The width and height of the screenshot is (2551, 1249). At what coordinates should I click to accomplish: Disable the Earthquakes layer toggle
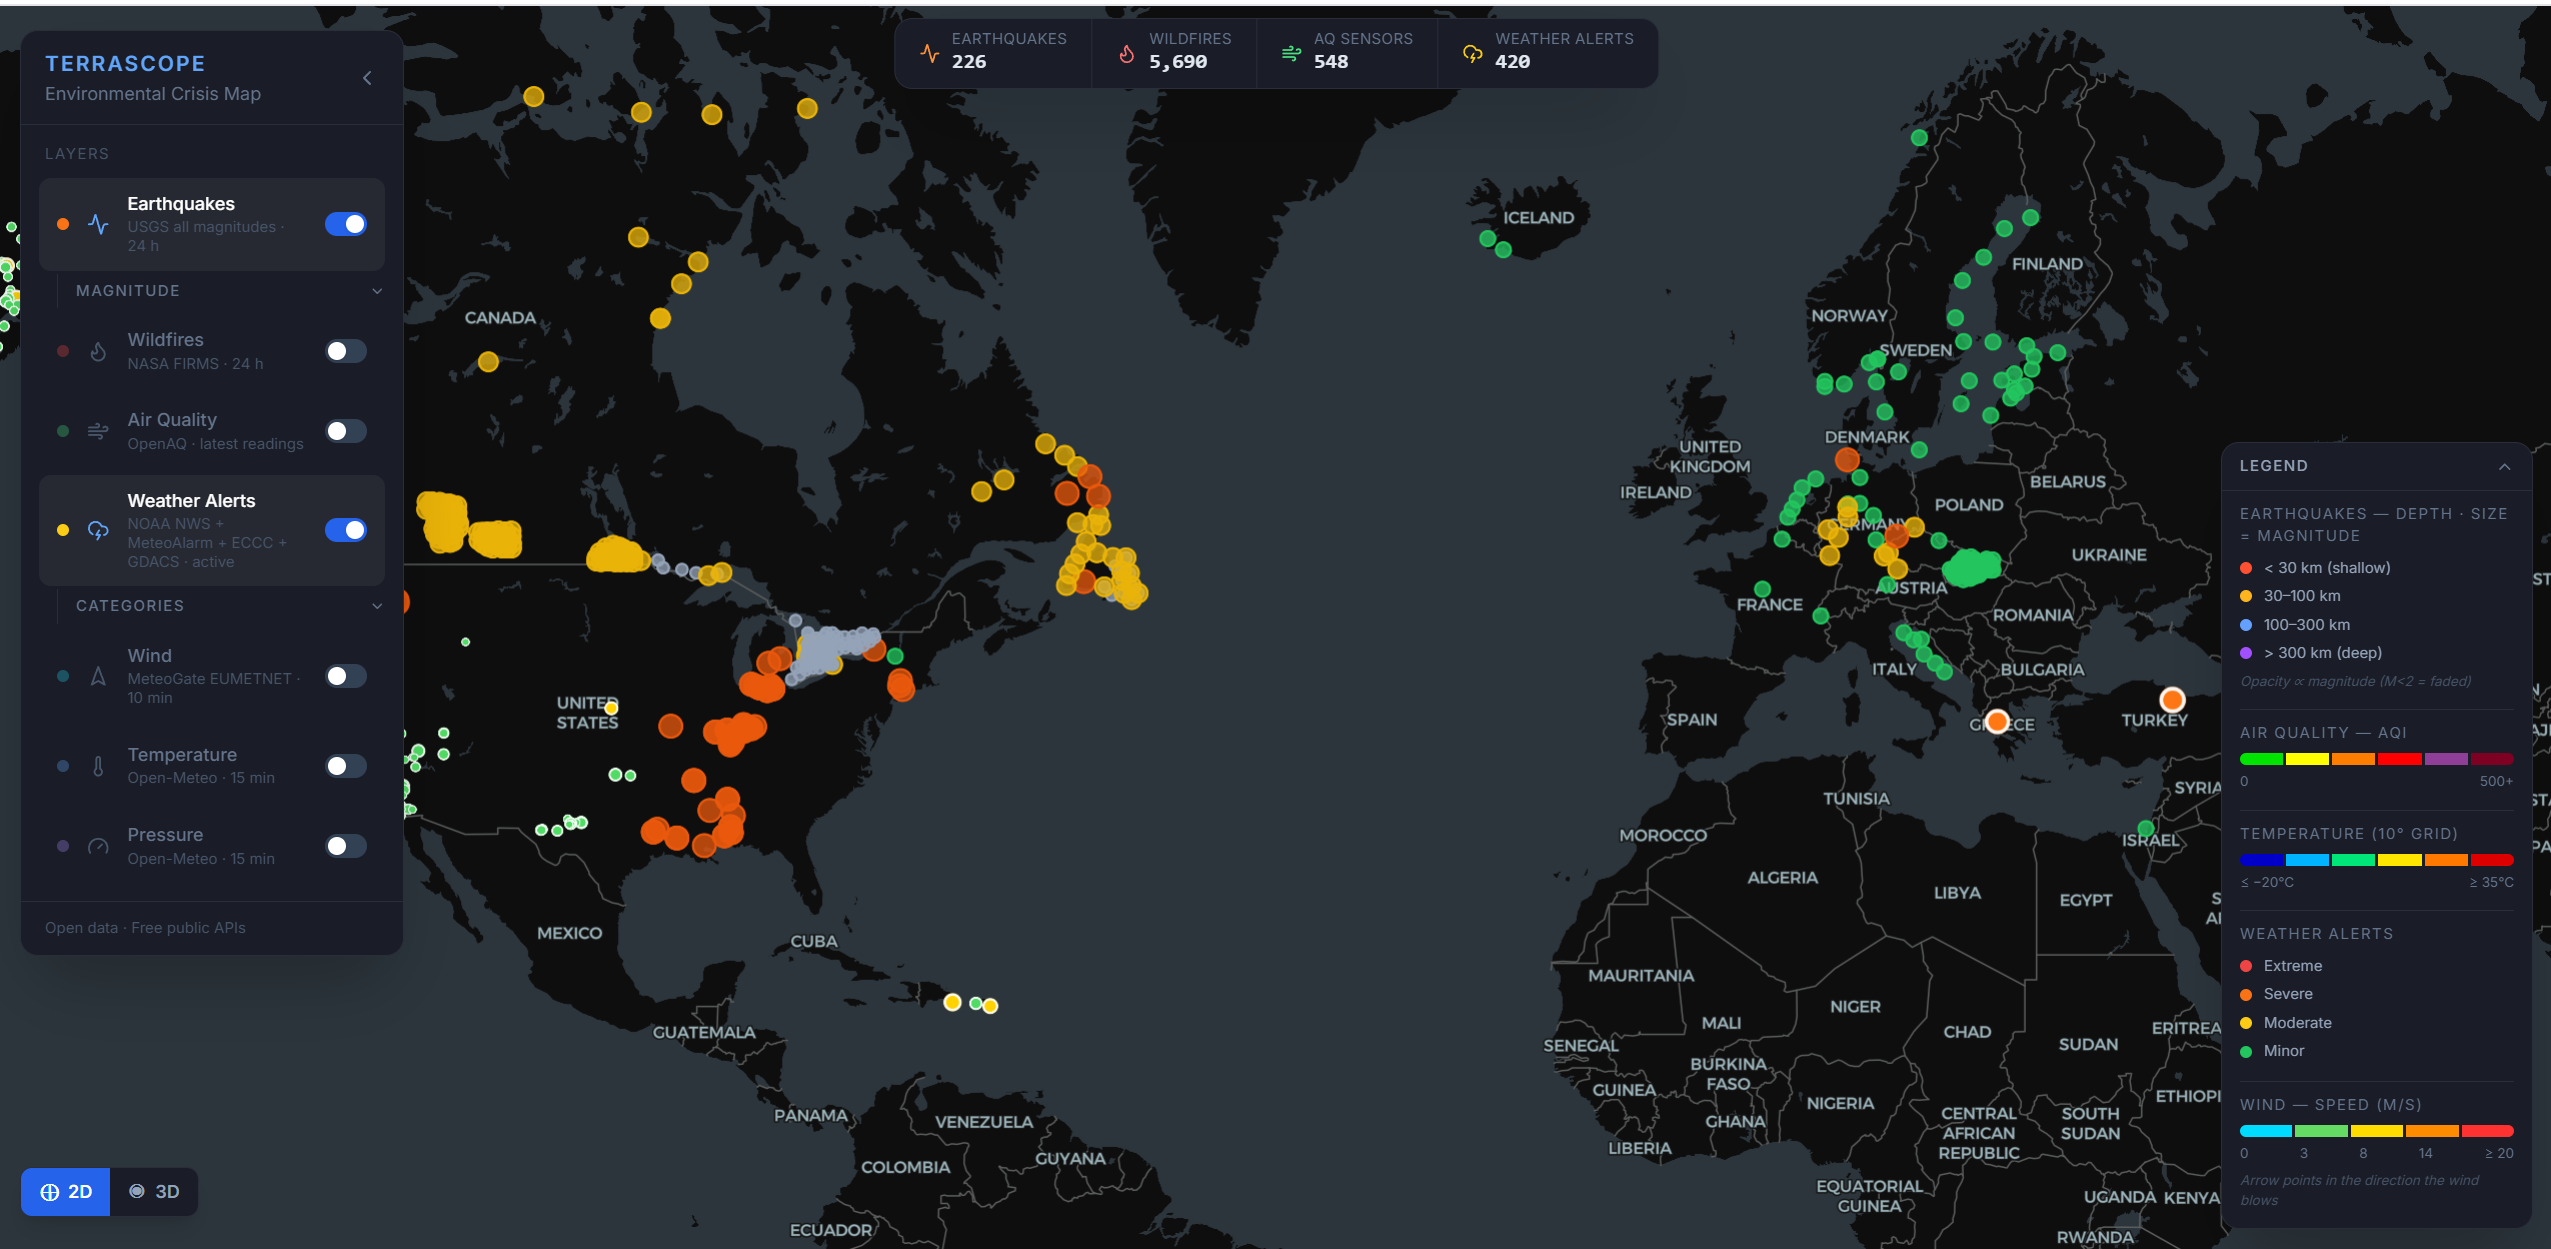coord(344,224)
